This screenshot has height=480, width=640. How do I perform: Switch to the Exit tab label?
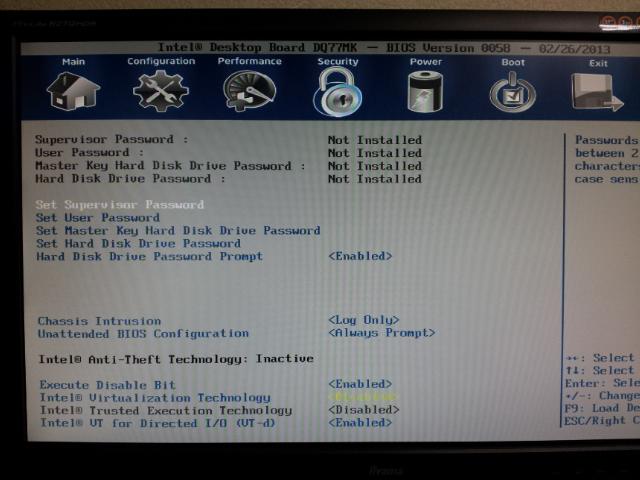[x=598, y=63]
